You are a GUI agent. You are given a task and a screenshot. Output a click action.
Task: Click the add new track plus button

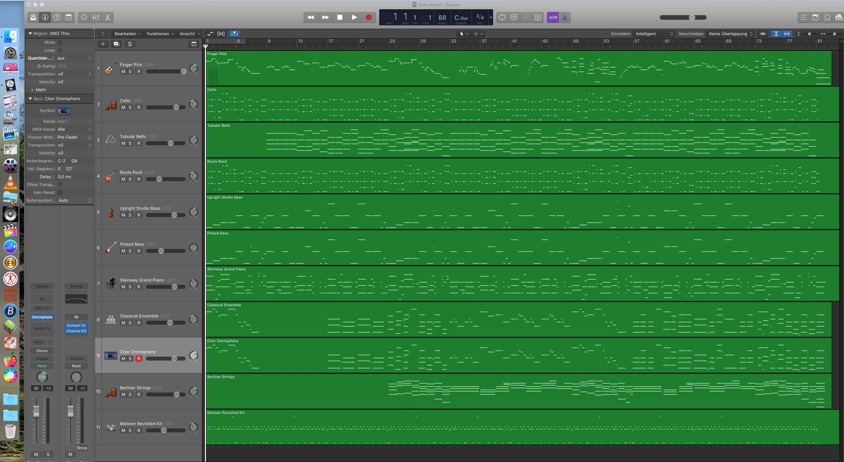[103, 44]
